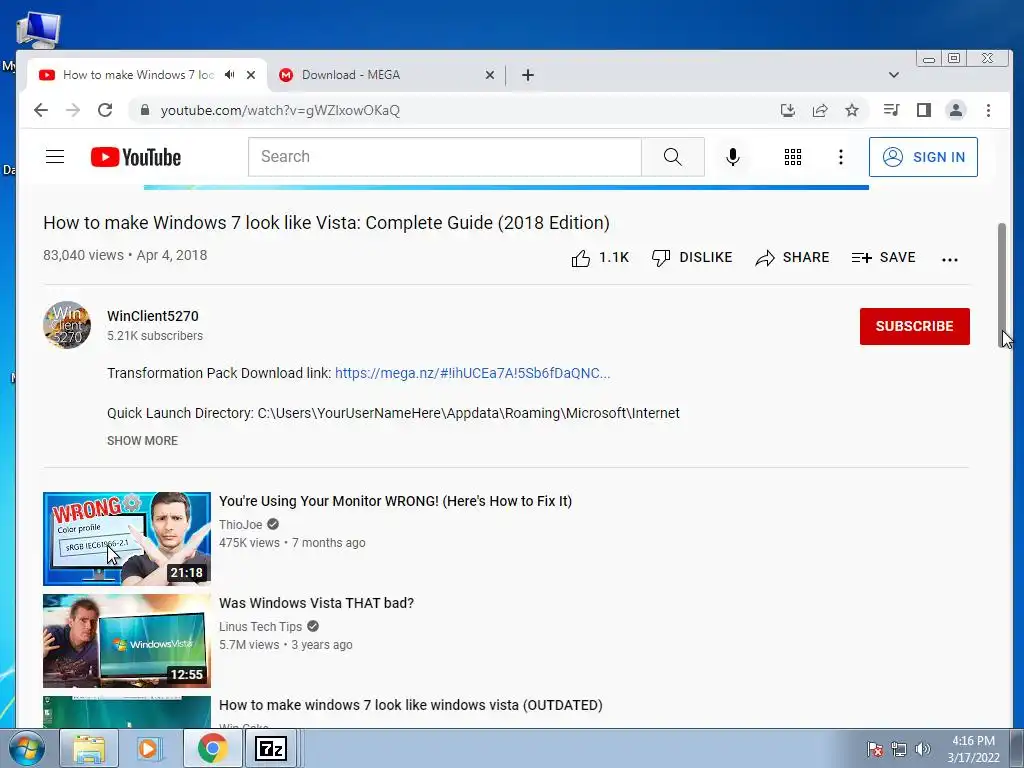Open the system volume tray icon
The image size is (1024, 768).
click(x=923, y=749)
